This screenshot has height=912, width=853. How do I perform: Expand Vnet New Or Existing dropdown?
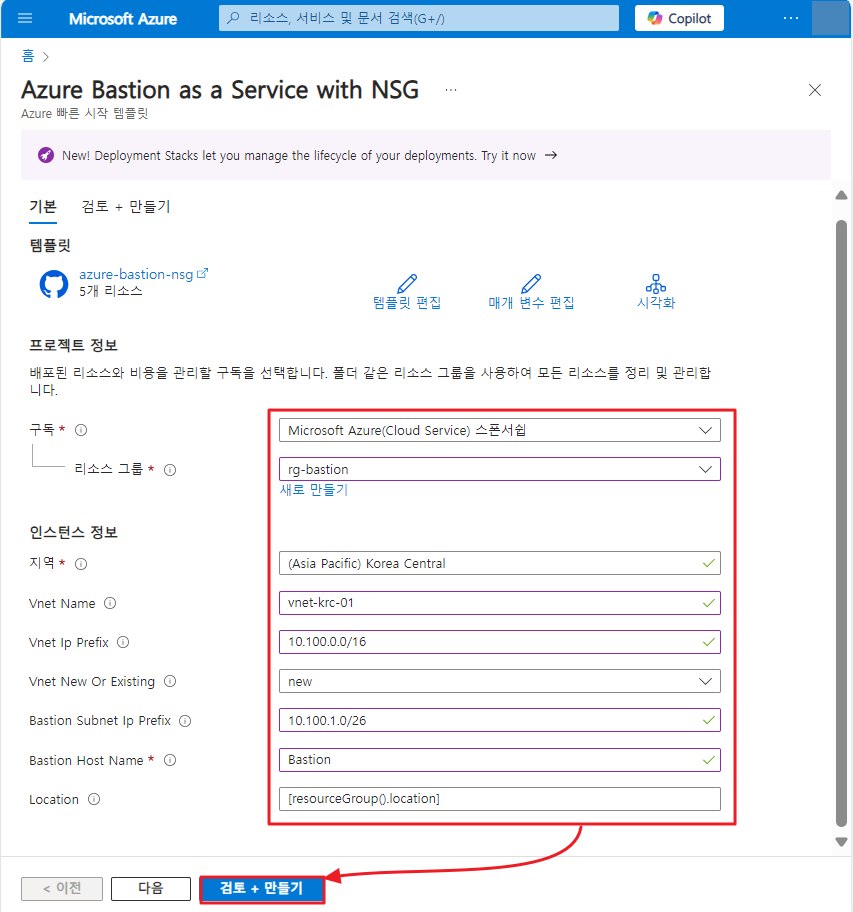pyautogui.click(x=499, y=681)
